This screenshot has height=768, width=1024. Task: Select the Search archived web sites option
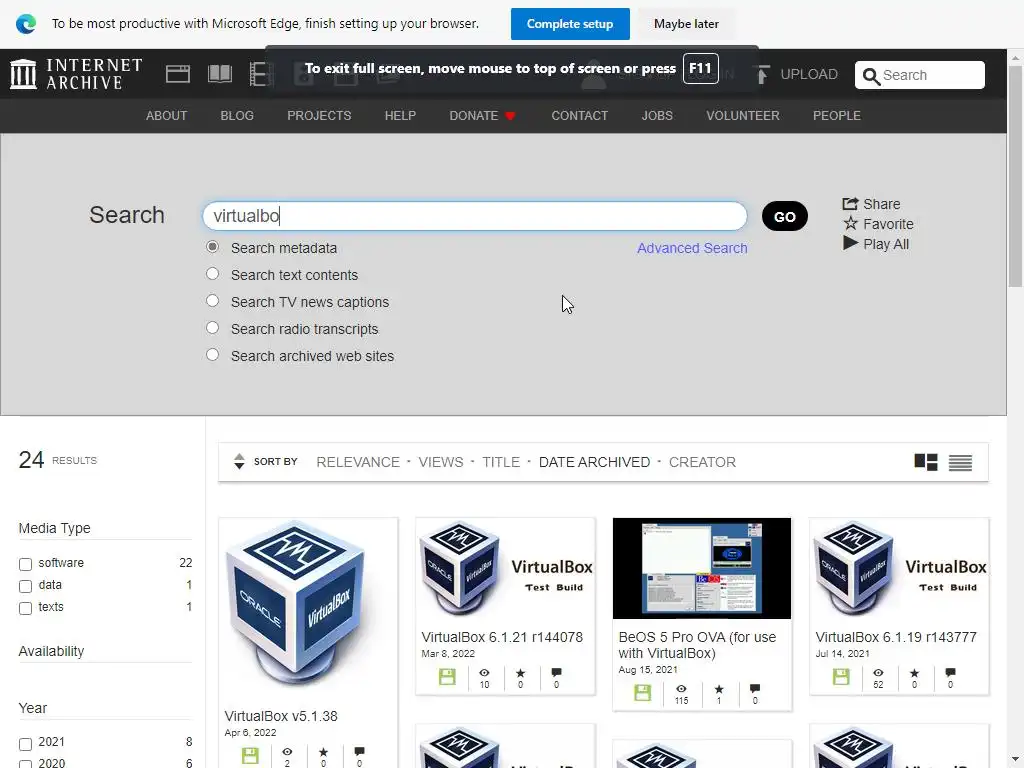pyautogui.click(x=212, y=355)
